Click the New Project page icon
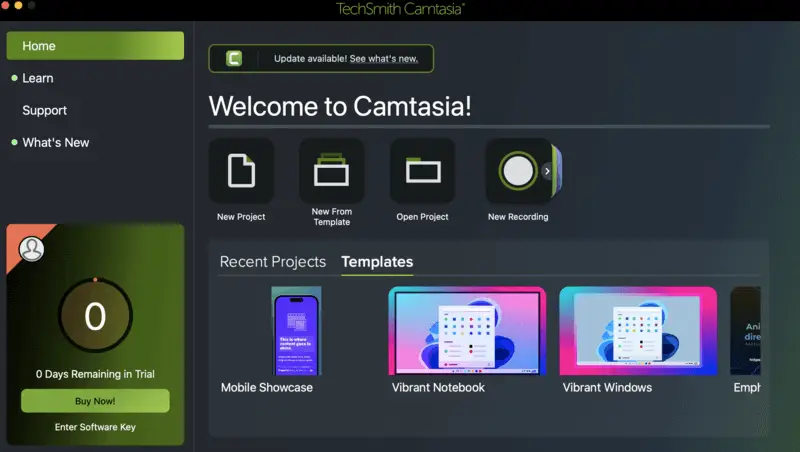Image resolution: width=800 pixels, height=452 pixels. [241, 171]
